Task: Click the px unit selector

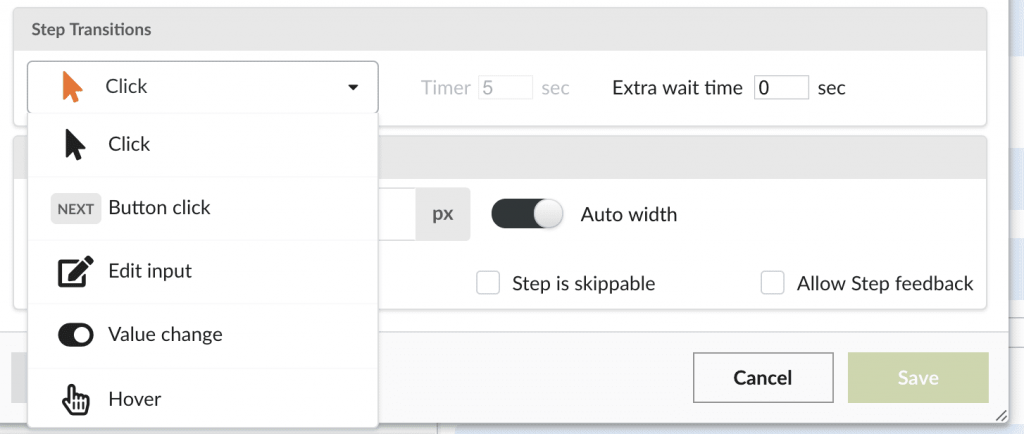Action: point(443,214)
